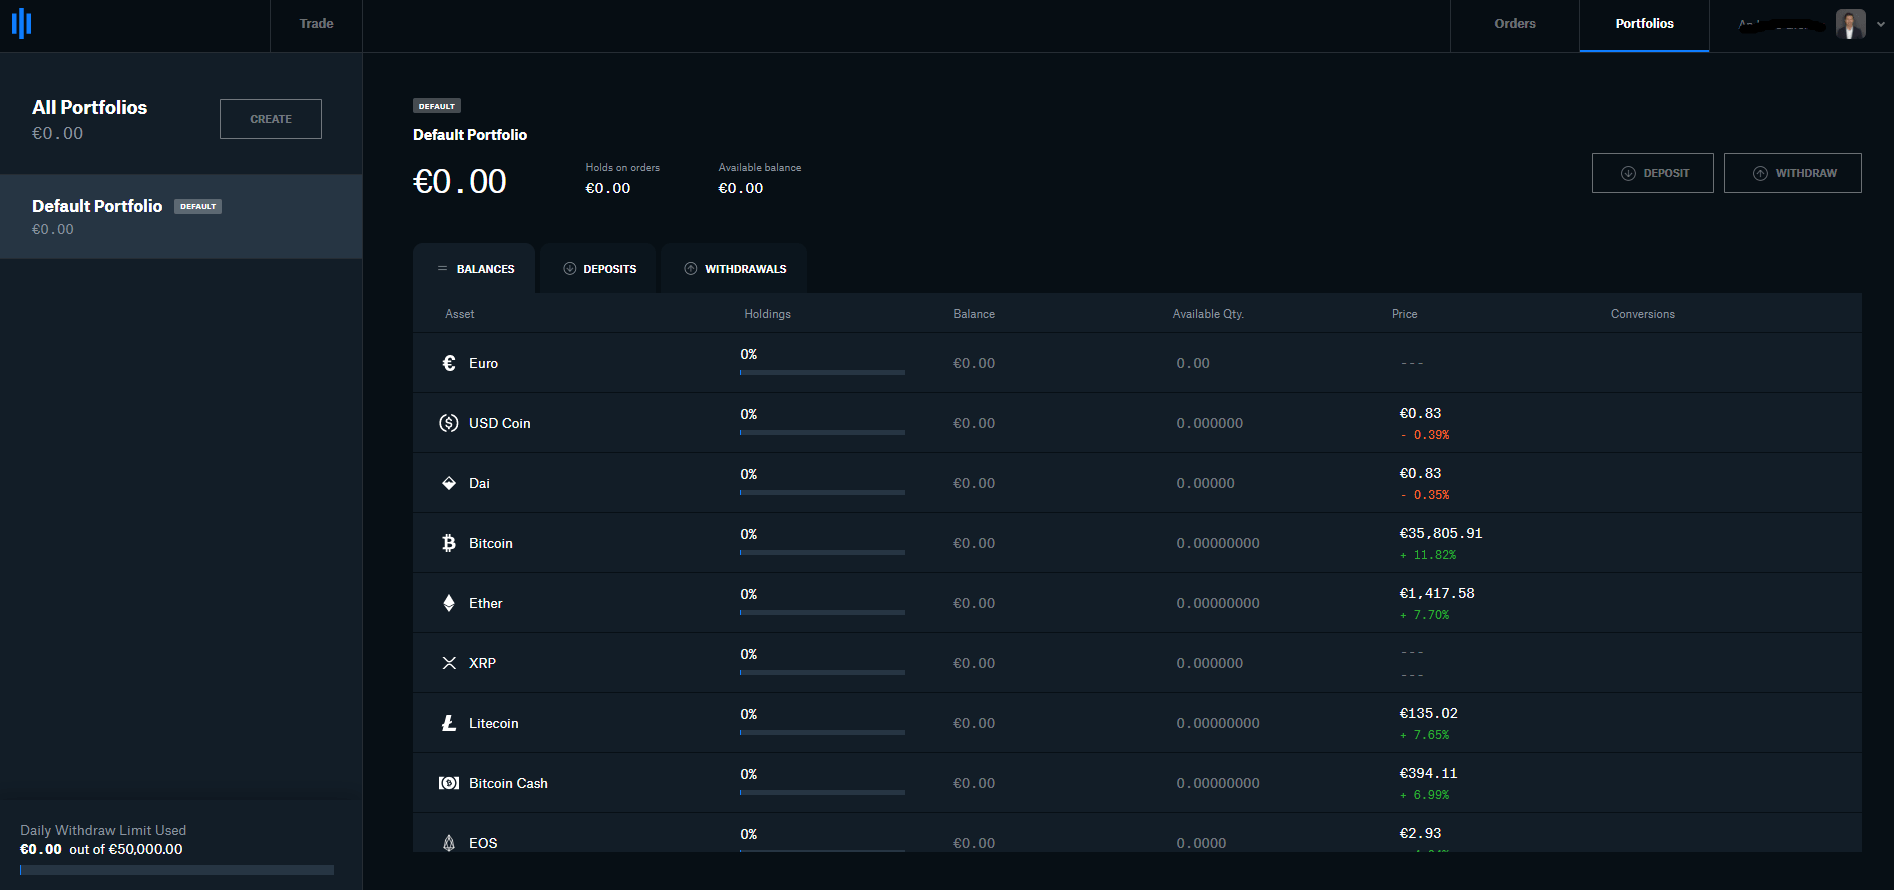Switch to the Withdrawals tab
Screen dimensions: 1894x890
coord(735,269)
